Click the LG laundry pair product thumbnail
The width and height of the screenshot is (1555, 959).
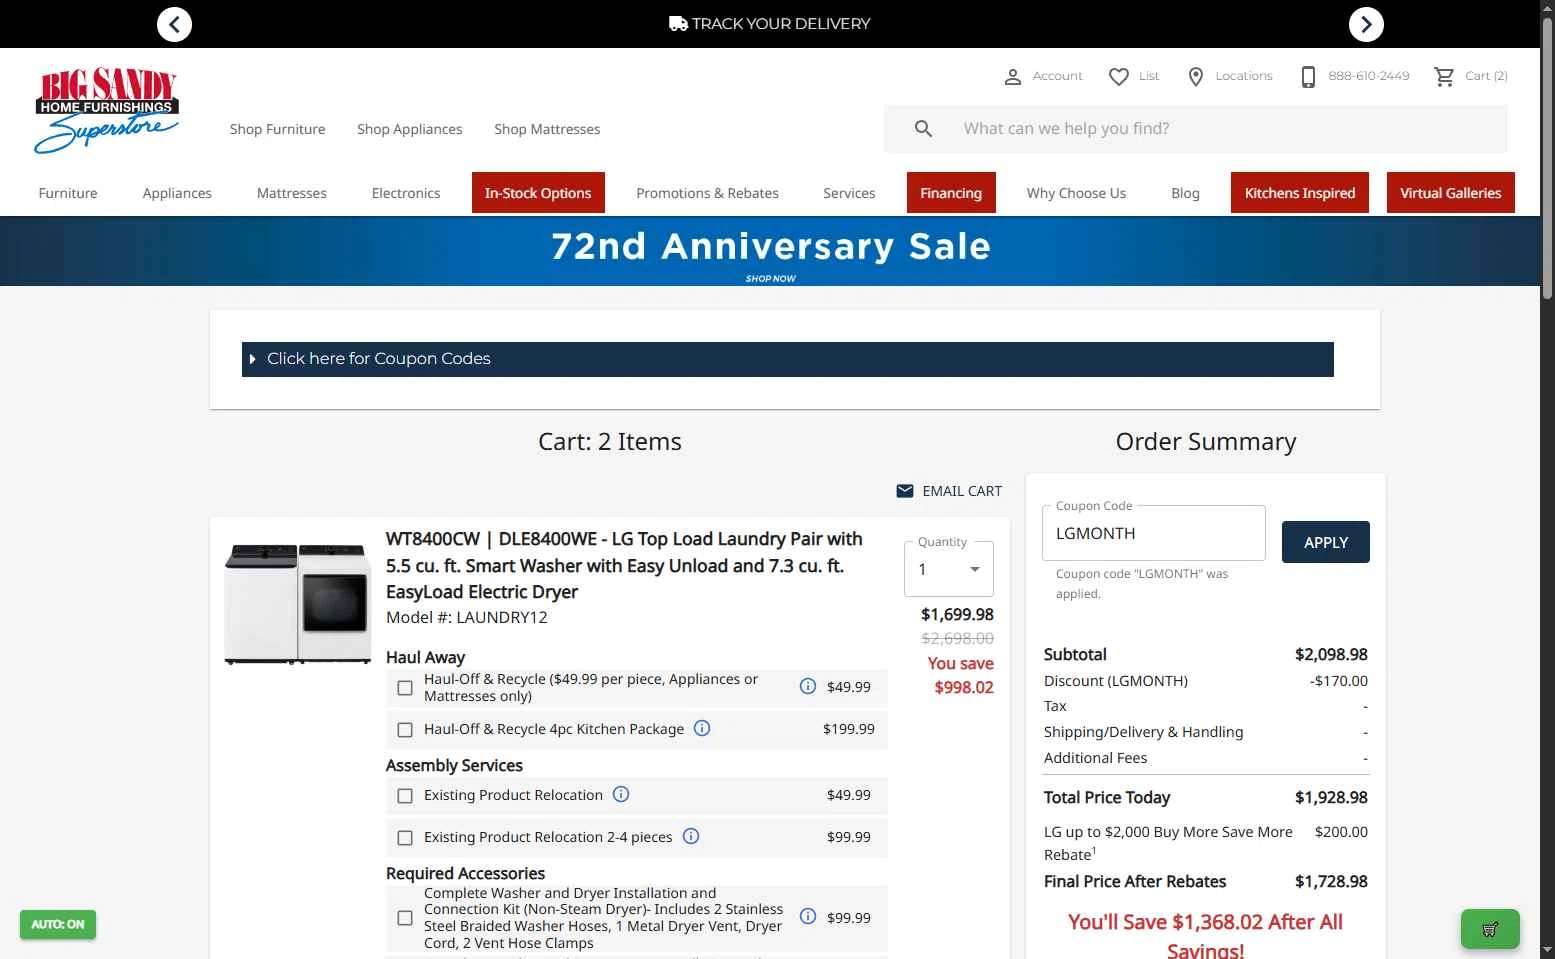298,604
